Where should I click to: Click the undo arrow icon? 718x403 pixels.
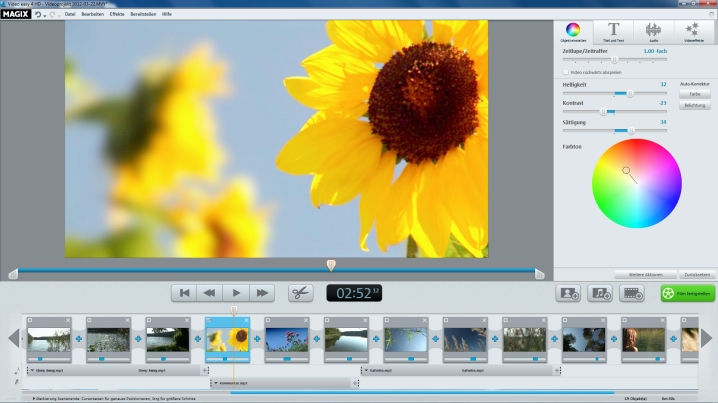[39, 14]
